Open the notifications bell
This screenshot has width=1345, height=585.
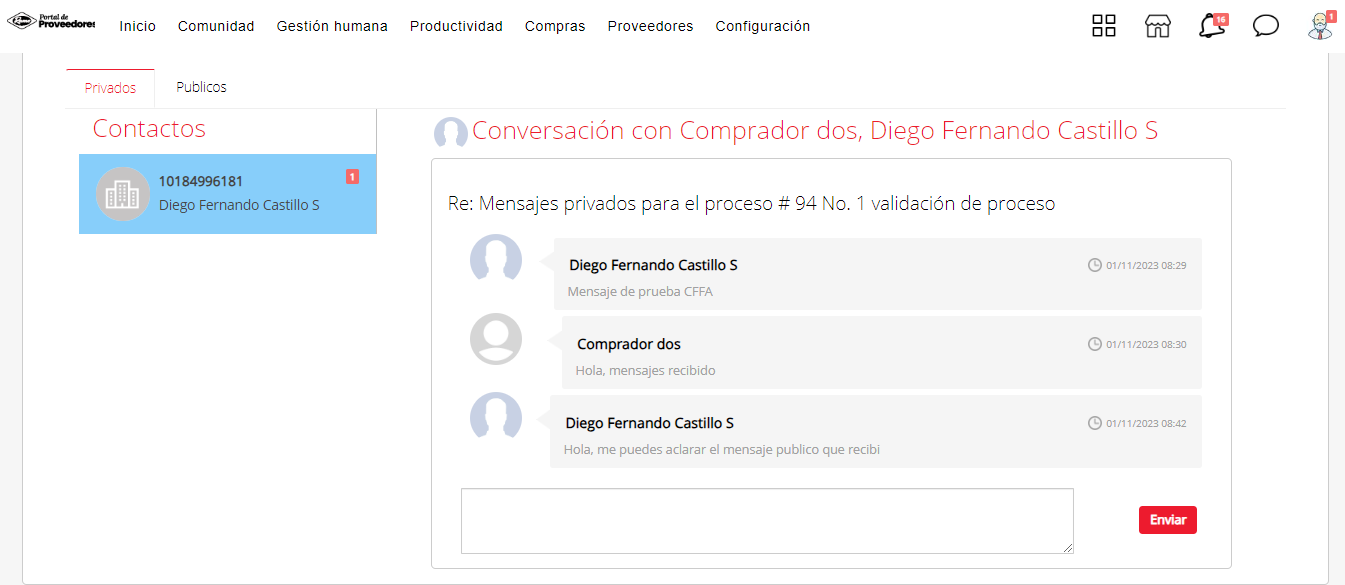pos(1211,26)
